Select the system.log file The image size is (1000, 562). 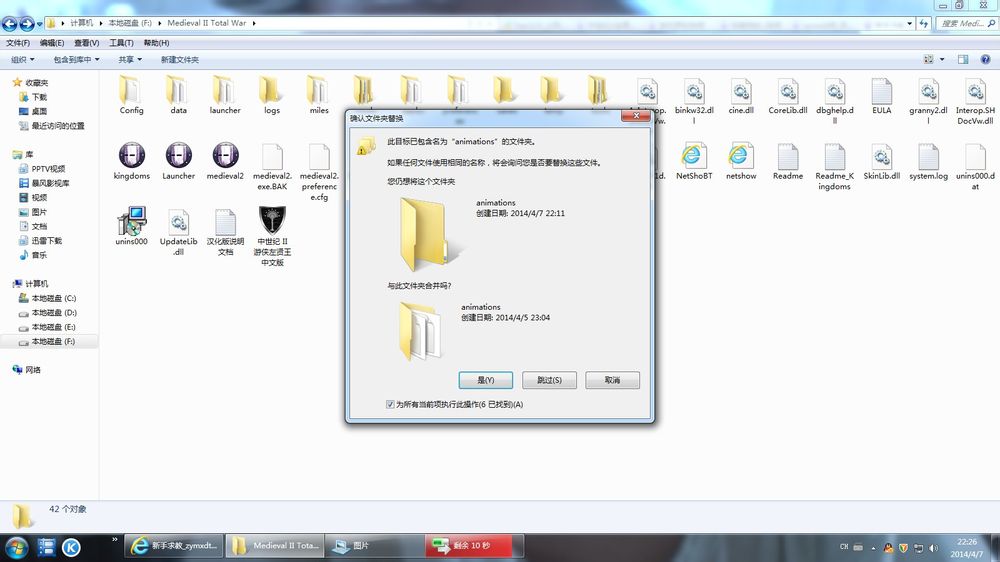(x=929, y=161)
